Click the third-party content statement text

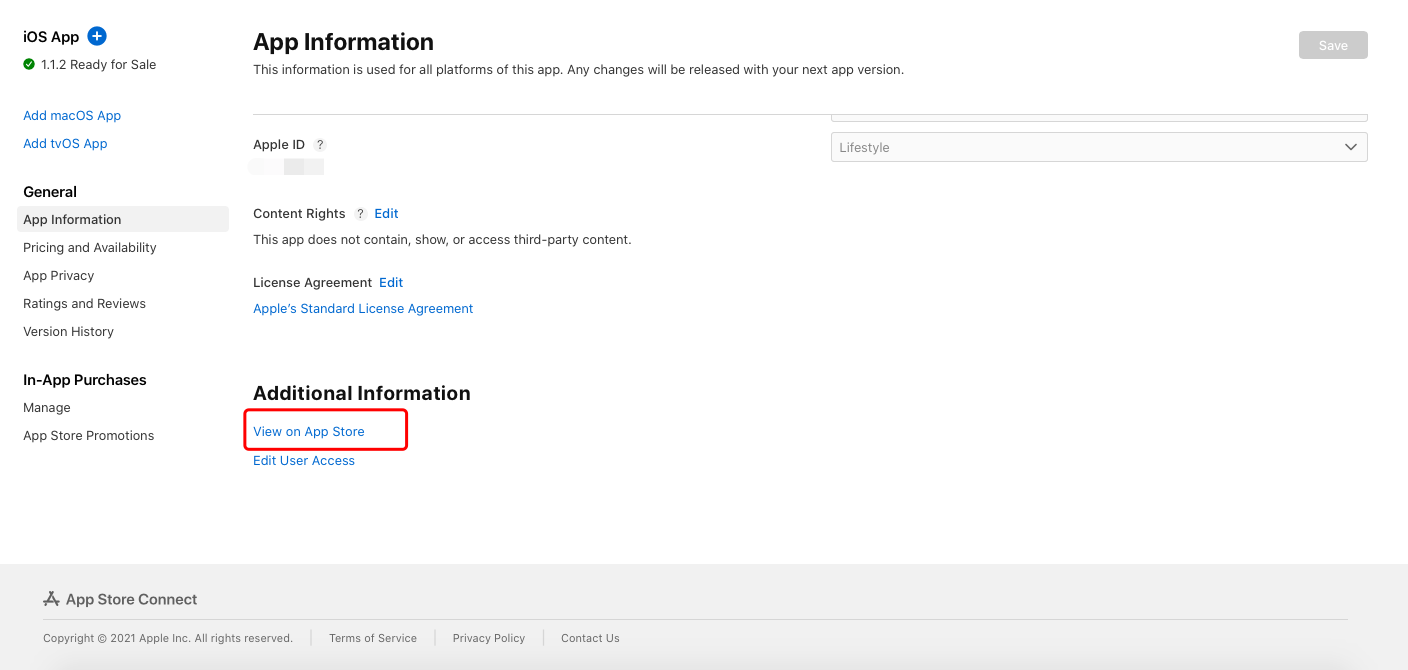tap(442, 239)
